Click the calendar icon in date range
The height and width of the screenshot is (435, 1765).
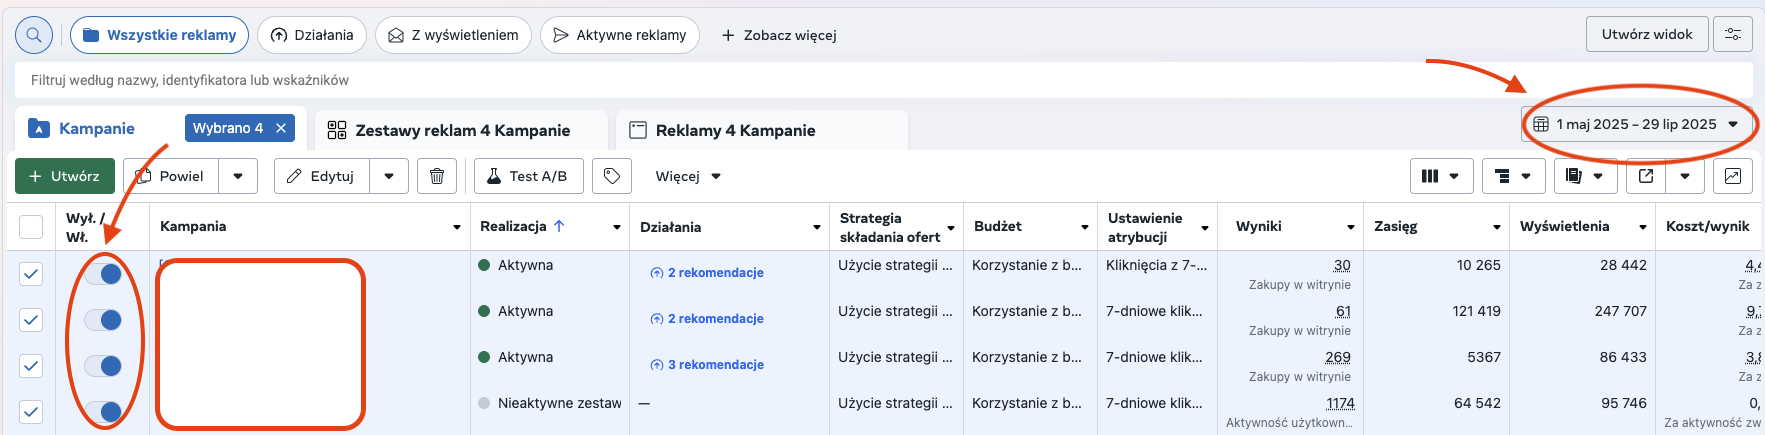[x=1541, y=124]
